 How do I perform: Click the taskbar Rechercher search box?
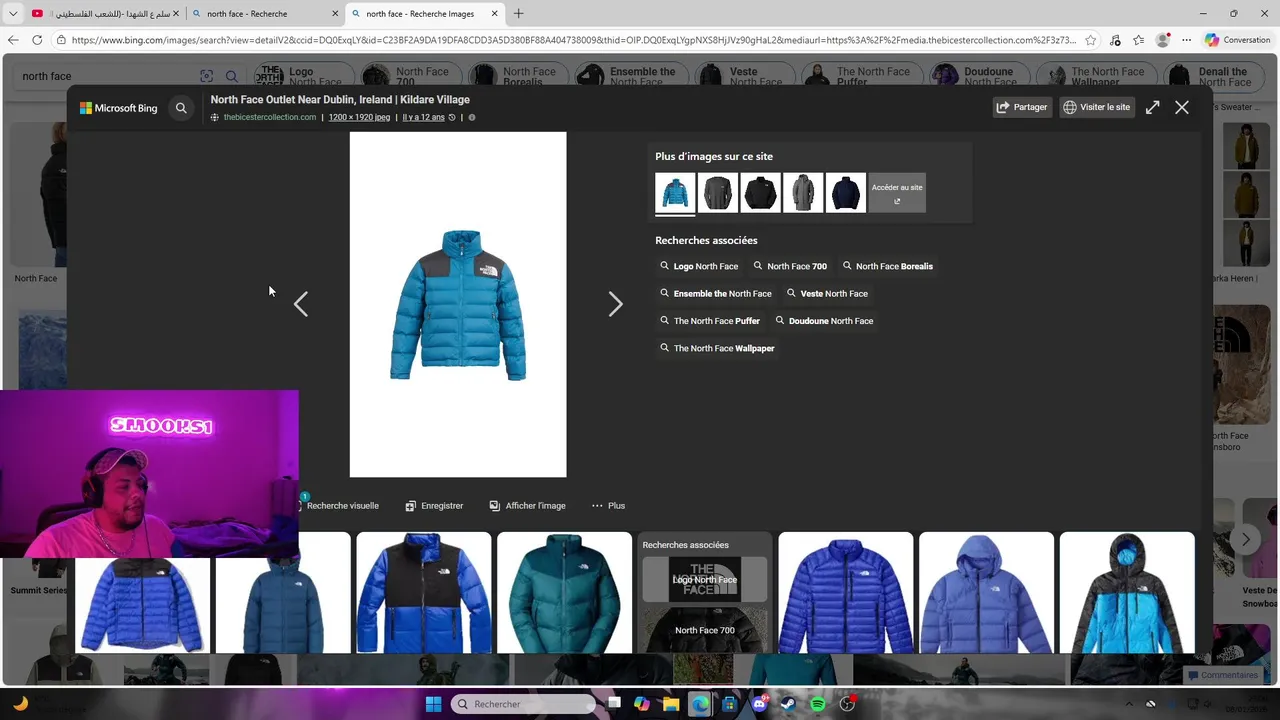(522, 704)
